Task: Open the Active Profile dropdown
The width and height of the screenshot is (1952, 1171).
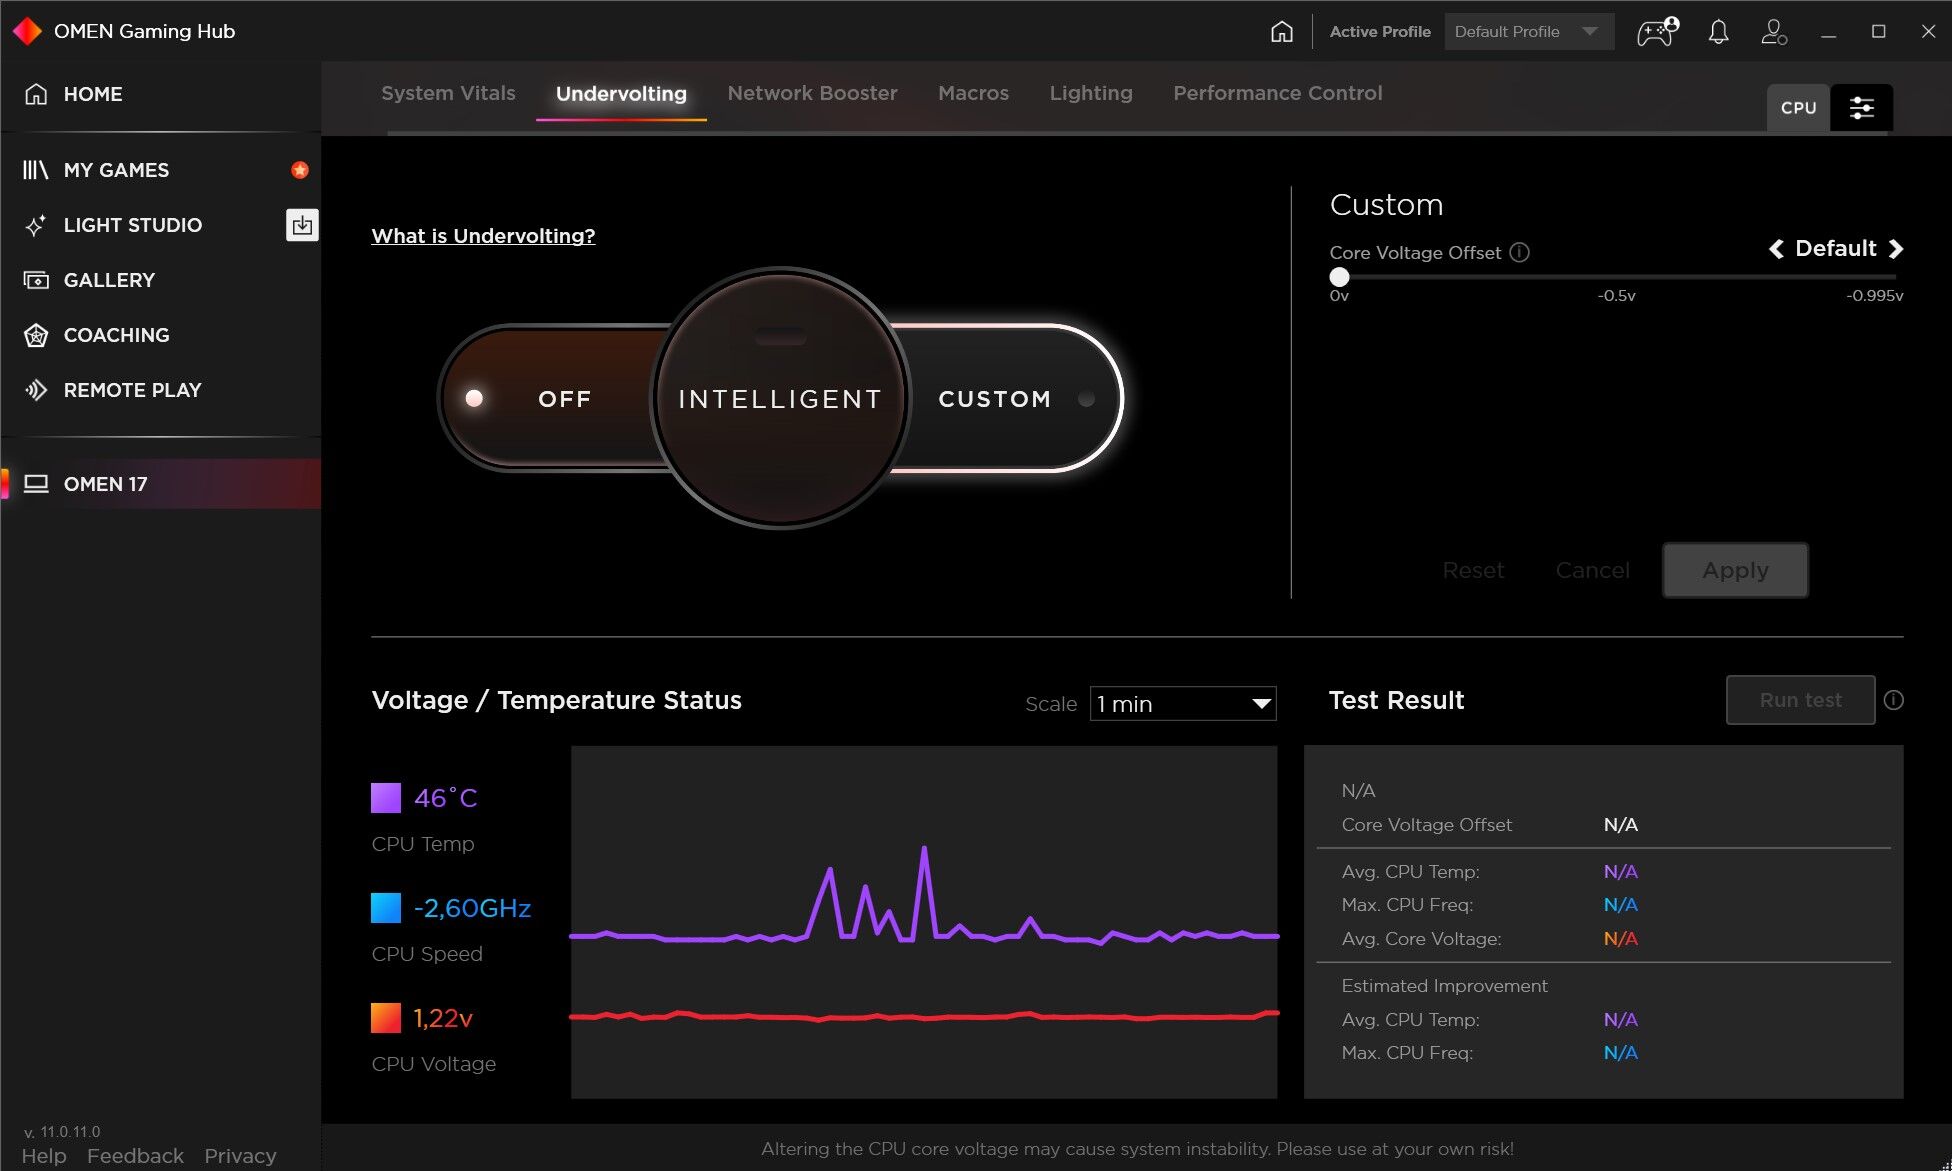Action: click(1528, 32)
